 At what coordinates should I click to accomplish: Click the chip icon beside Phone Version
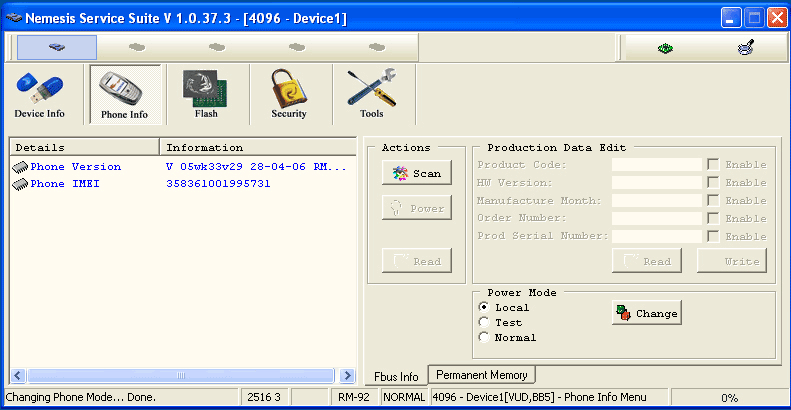[20, 167]
